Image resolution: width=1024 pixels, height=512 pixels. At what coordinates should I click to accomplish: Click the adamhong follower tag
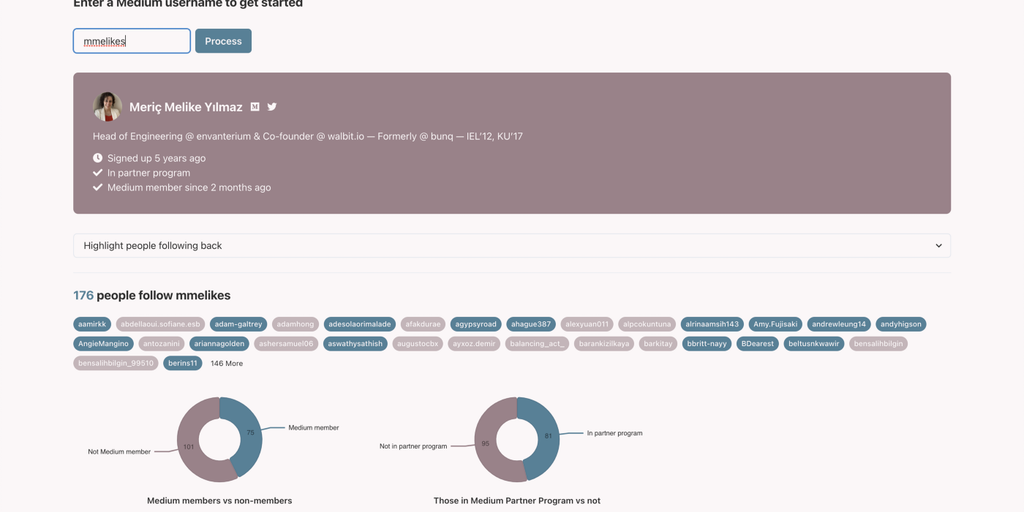pyautogui.click(x=295, y=324)
